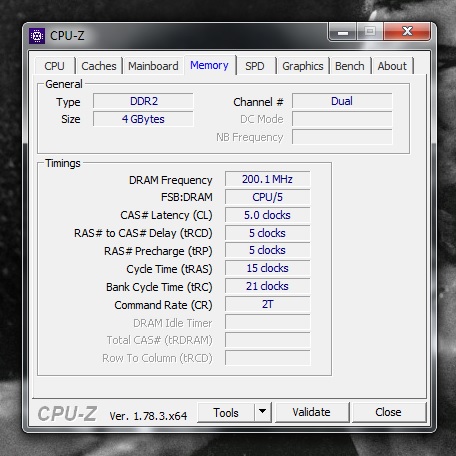
Task: Click the Cycle Time (tRAS) label
Action: tap(169, 269)
